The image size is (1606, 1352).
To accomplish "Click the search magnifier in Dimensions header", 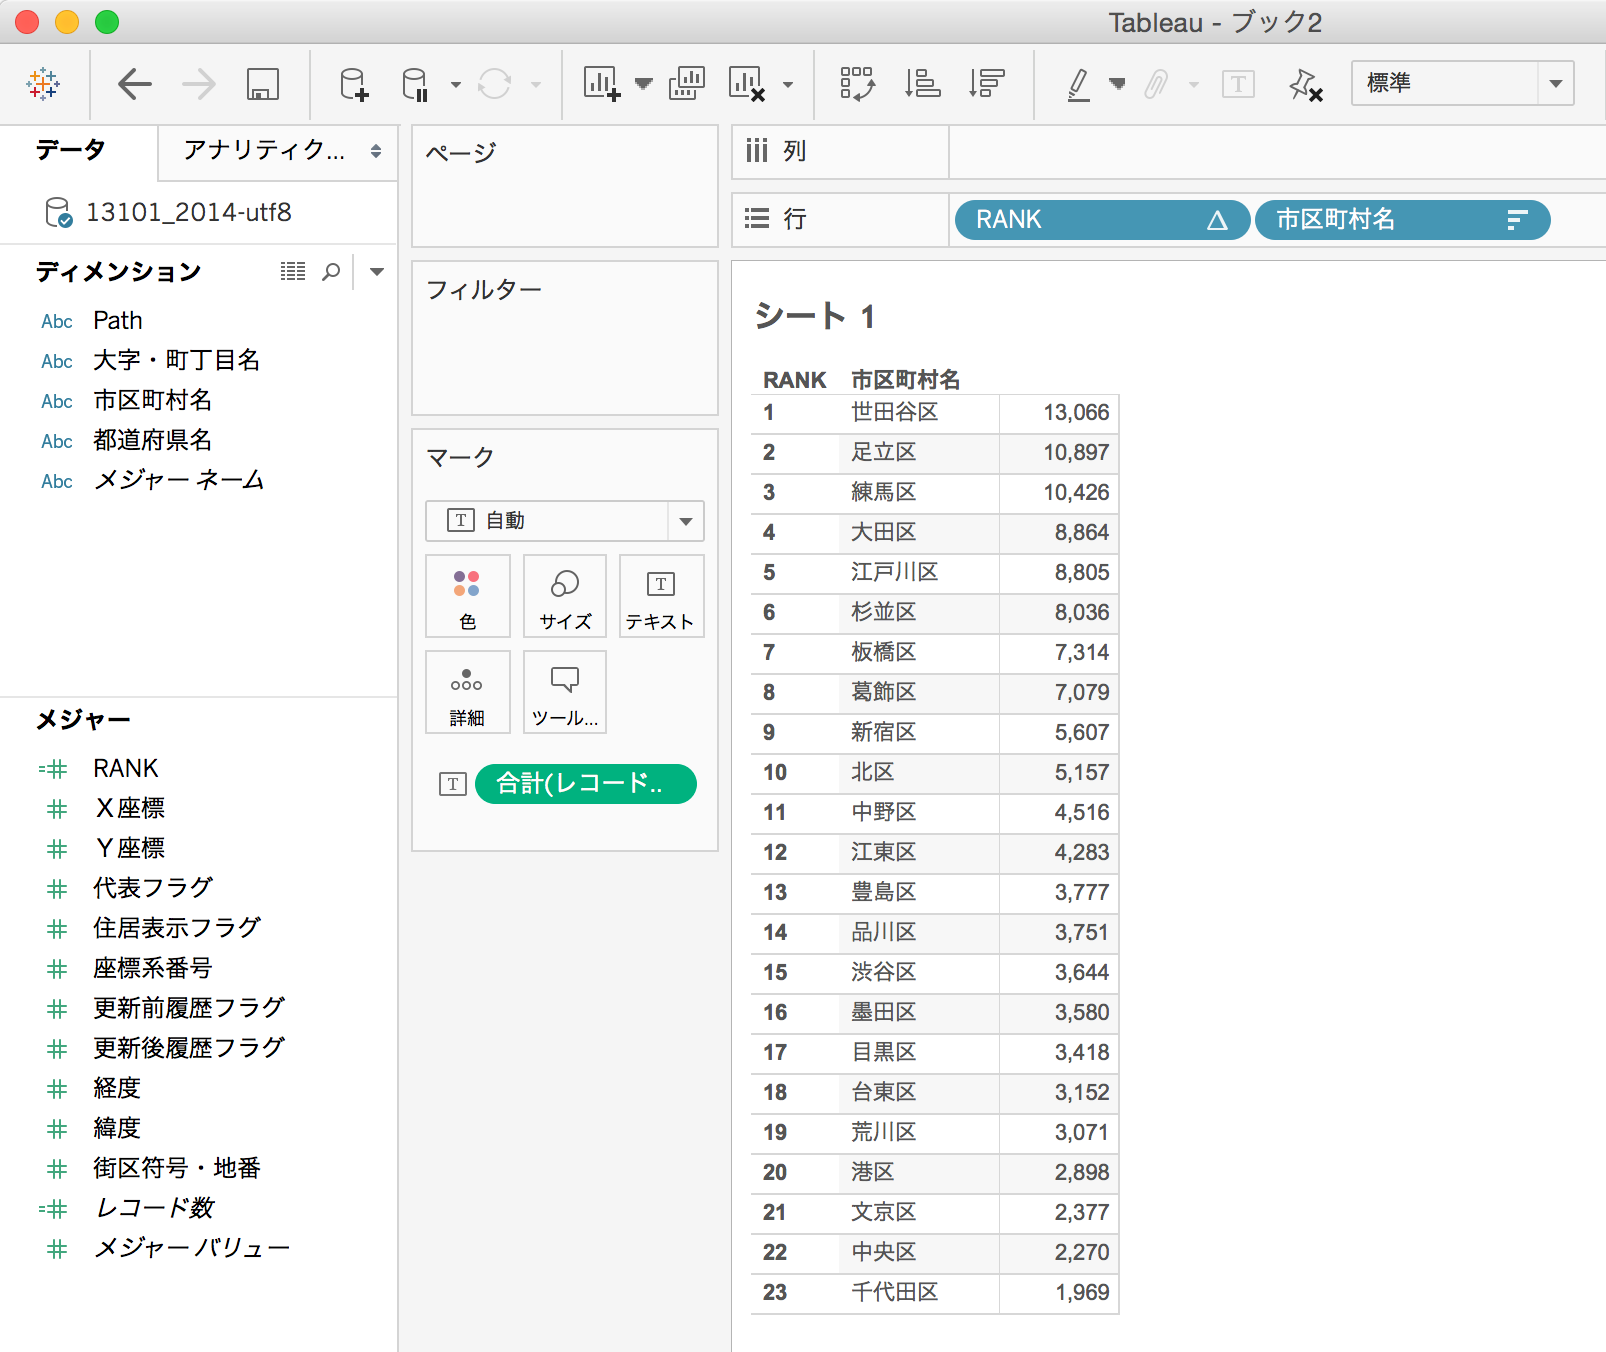I will click(x=331, y=271).
